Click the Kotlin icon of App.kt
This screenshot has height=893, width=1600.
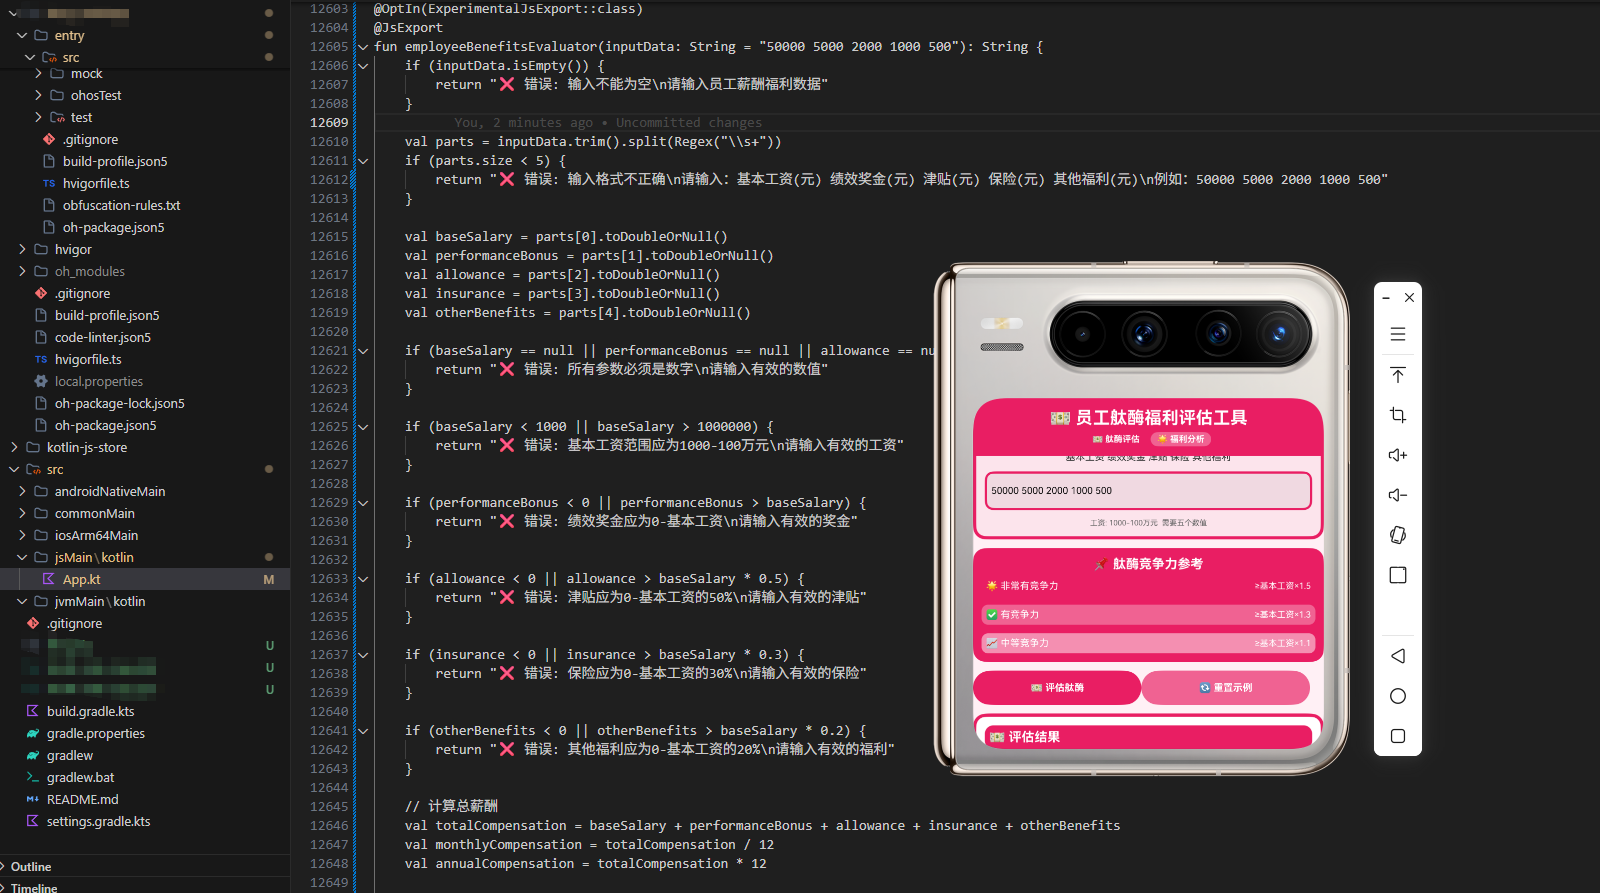coord(48,579)
